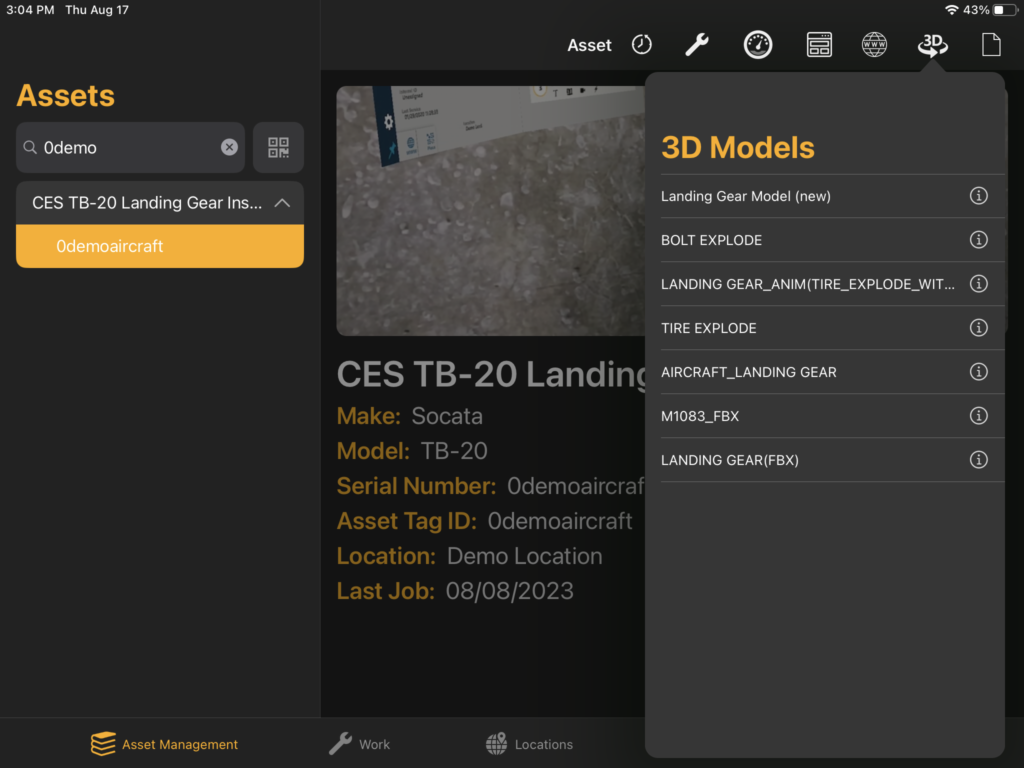This screenshot has width=1024, height=768.
Task: Open the forms list toolbar icon
Action: coord(819,44)
